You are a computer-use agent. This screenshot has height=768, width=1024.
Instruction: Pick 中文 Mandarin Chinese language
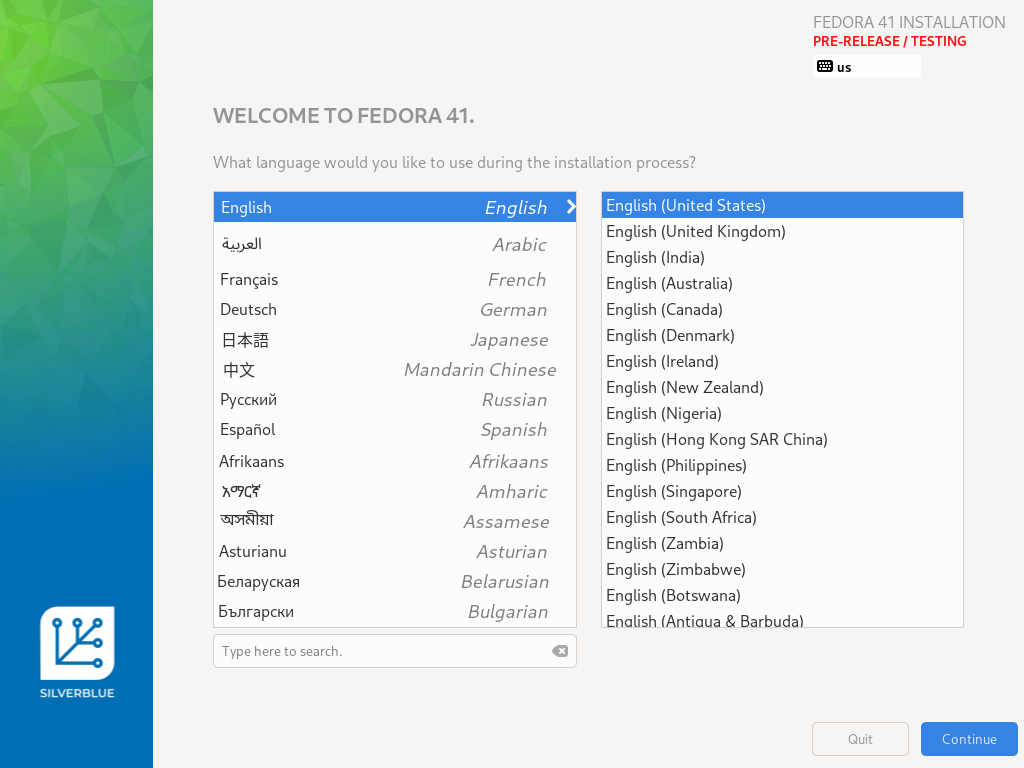pos(394,370)
